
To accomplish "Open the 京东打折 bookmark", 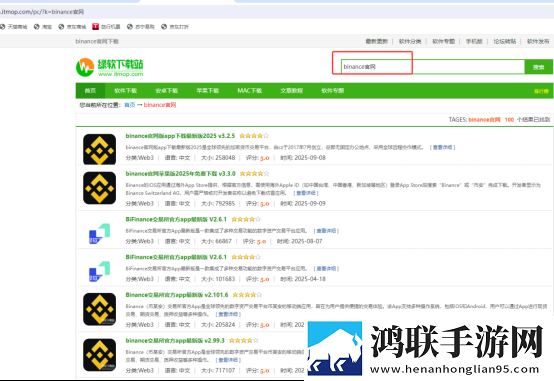I will coord(175,27).
